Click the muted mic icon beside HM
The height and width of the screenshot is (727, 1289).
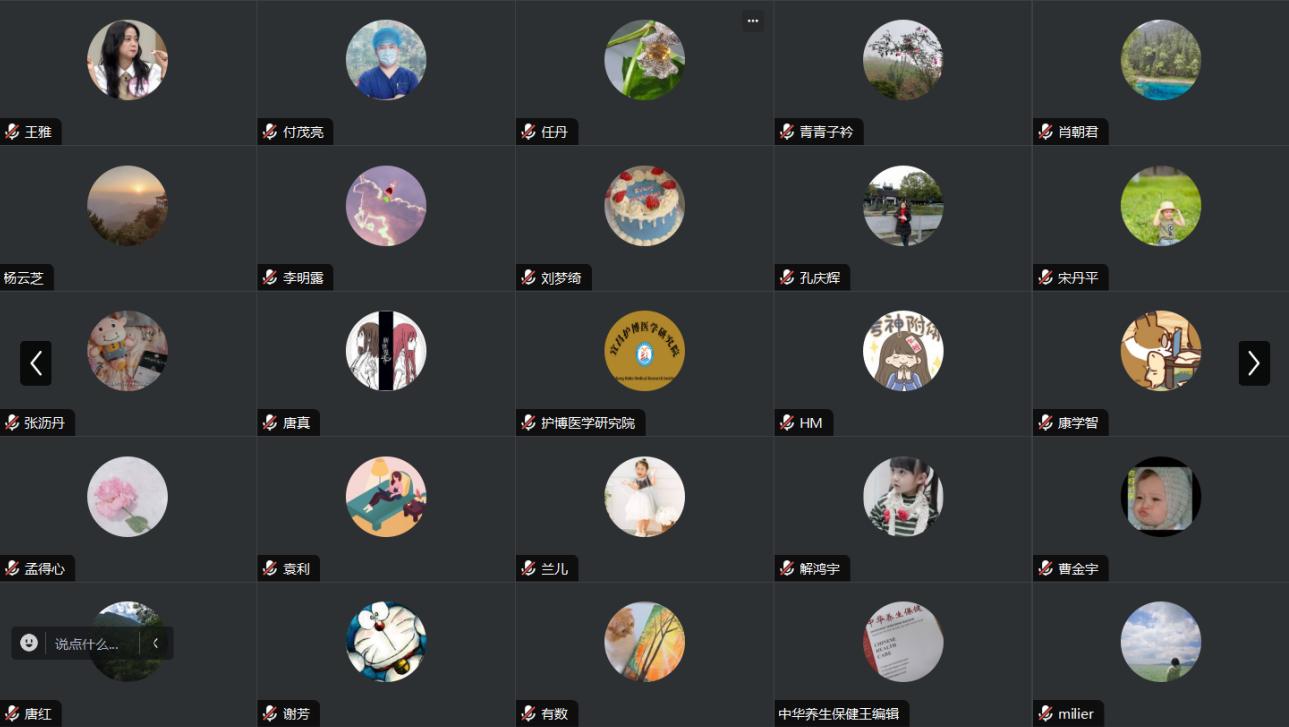click(787, 423)
